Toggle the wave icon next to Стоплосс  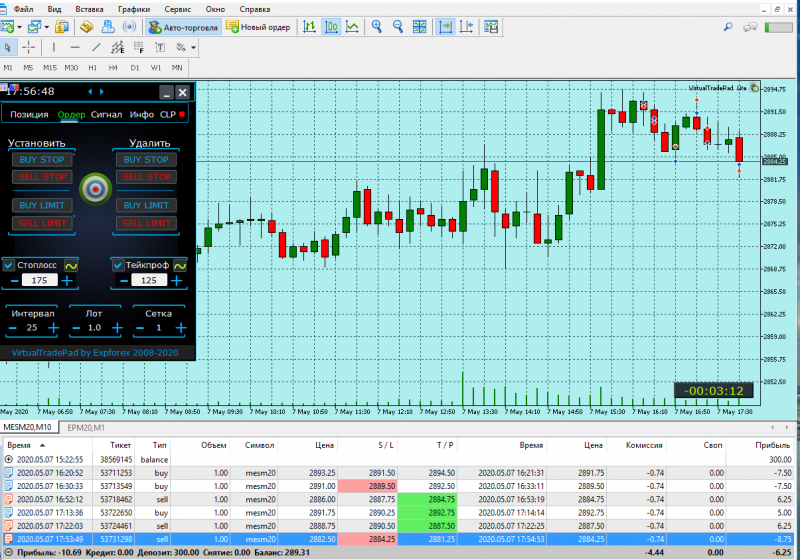pyautogui.click(x=71, y=266)
